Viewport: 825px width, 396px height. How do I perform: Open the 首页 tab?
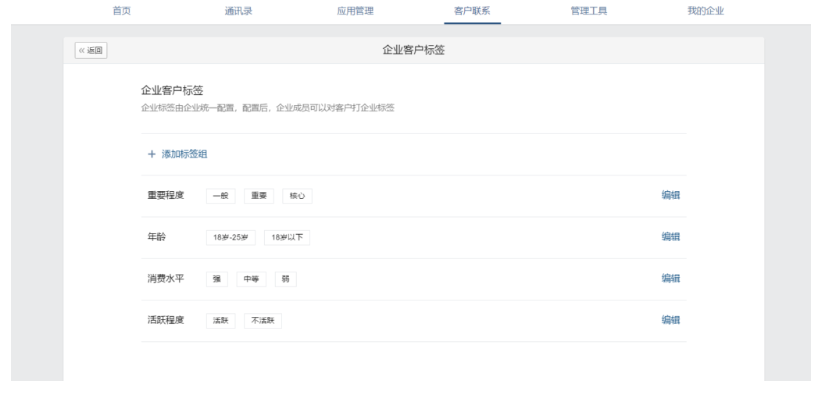122,11
